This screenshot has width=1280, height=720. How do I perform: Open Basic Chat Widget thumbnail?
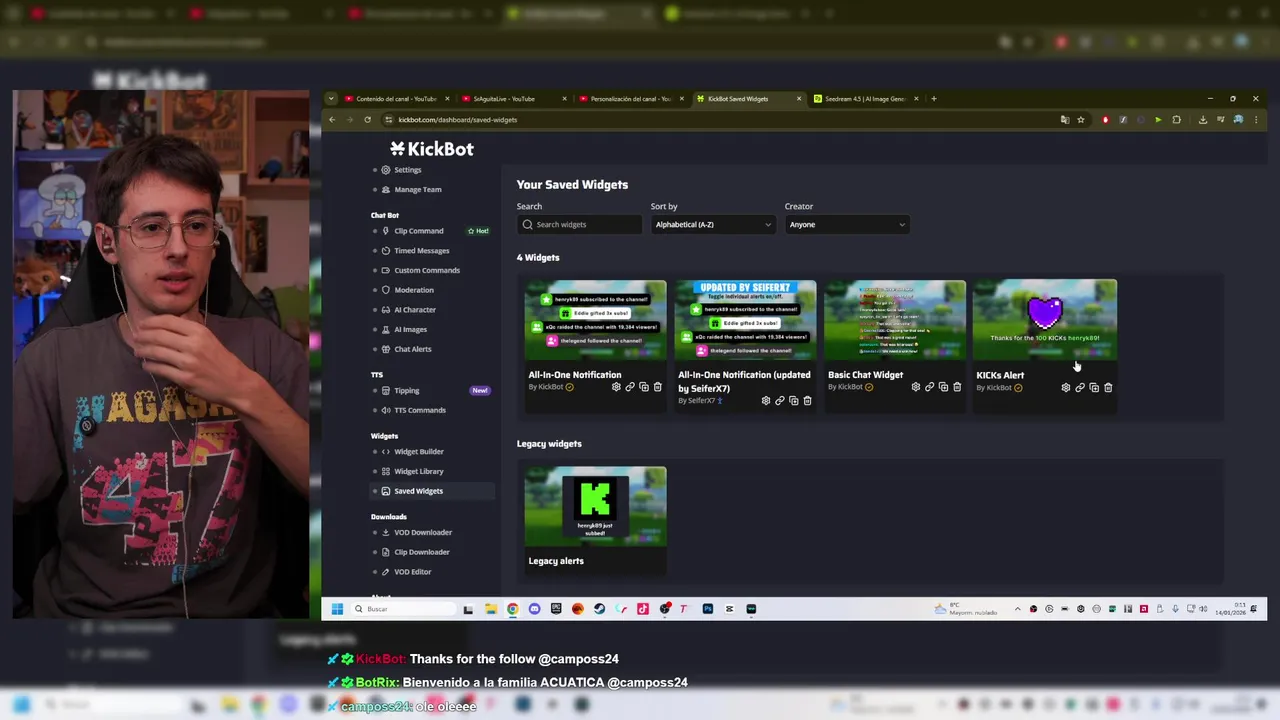pyautogui.click(x=895, y=320)
